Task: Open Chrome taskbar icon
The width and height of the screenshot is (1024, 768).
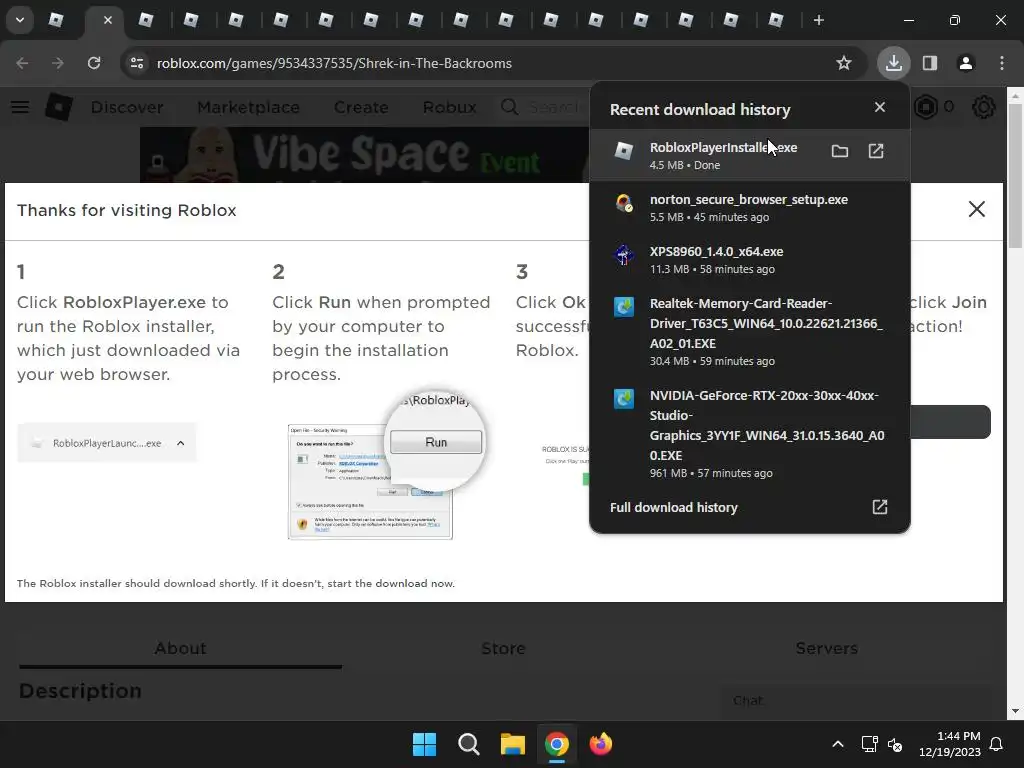Action: coord(557,744)
